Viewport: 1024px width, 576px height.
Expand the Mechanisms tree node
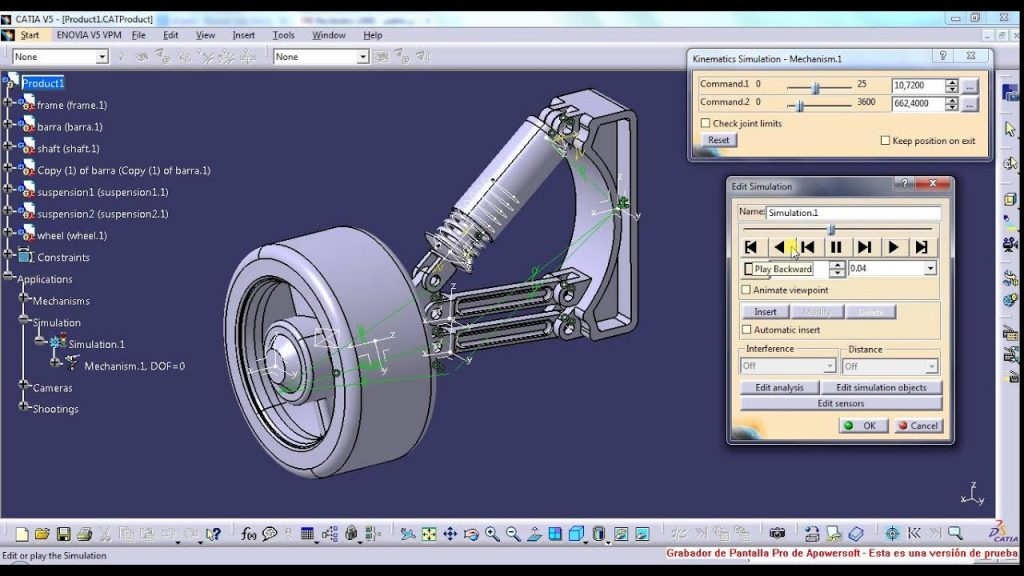(24, 298)
